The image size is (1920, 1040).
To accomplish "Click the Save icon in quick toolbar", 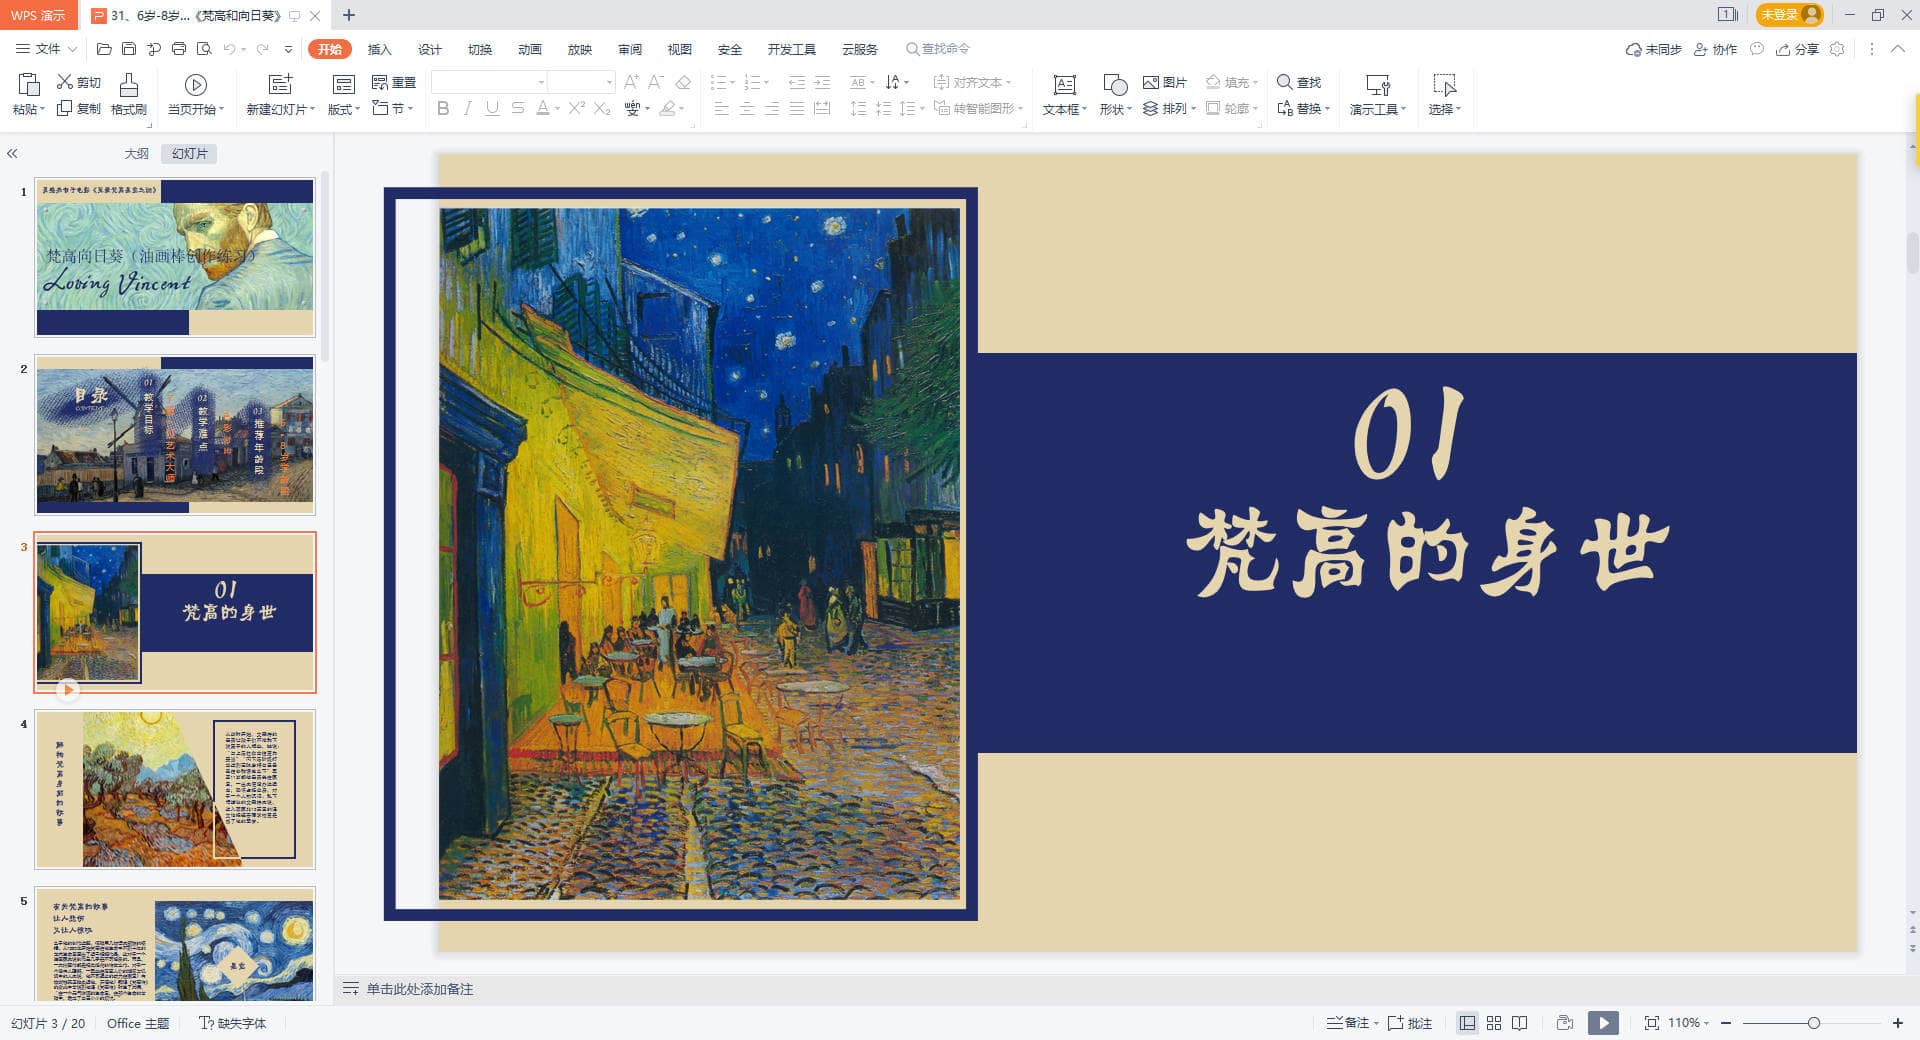I will coord(129,48).
